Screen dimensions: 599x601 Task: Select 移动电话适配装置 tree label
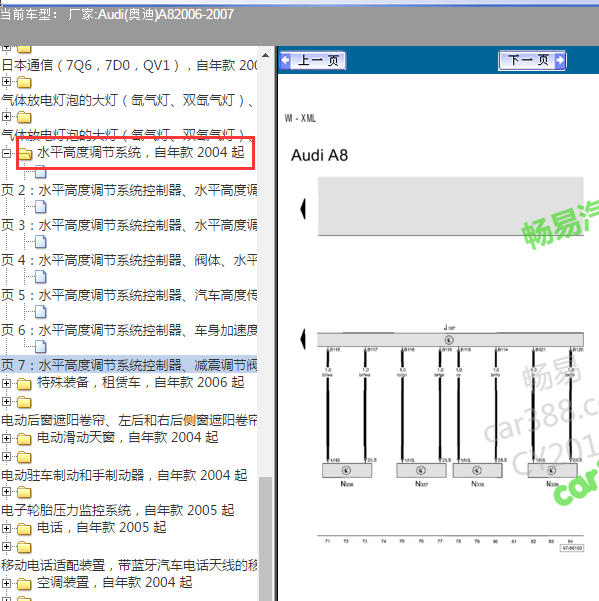click(129, 565)
